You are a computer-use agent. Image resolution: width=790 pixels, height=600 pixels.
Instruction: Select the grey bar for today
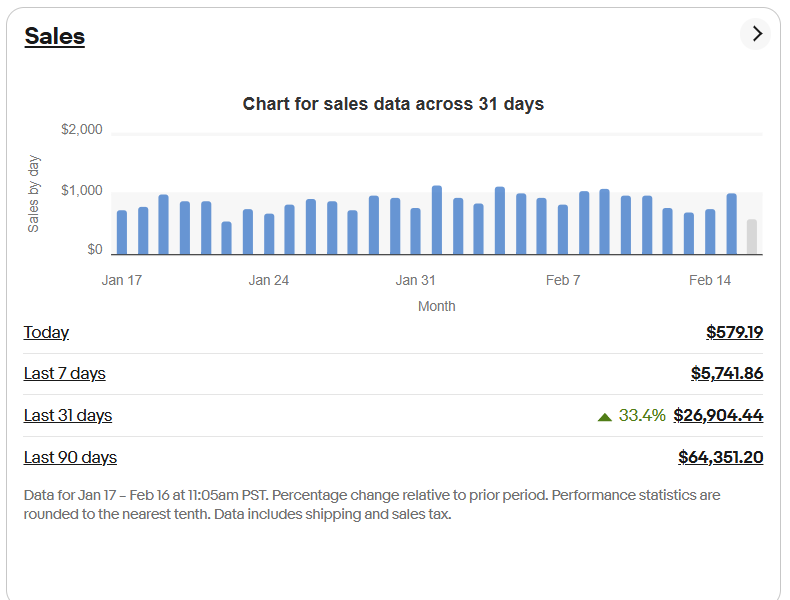coord(752,237)
